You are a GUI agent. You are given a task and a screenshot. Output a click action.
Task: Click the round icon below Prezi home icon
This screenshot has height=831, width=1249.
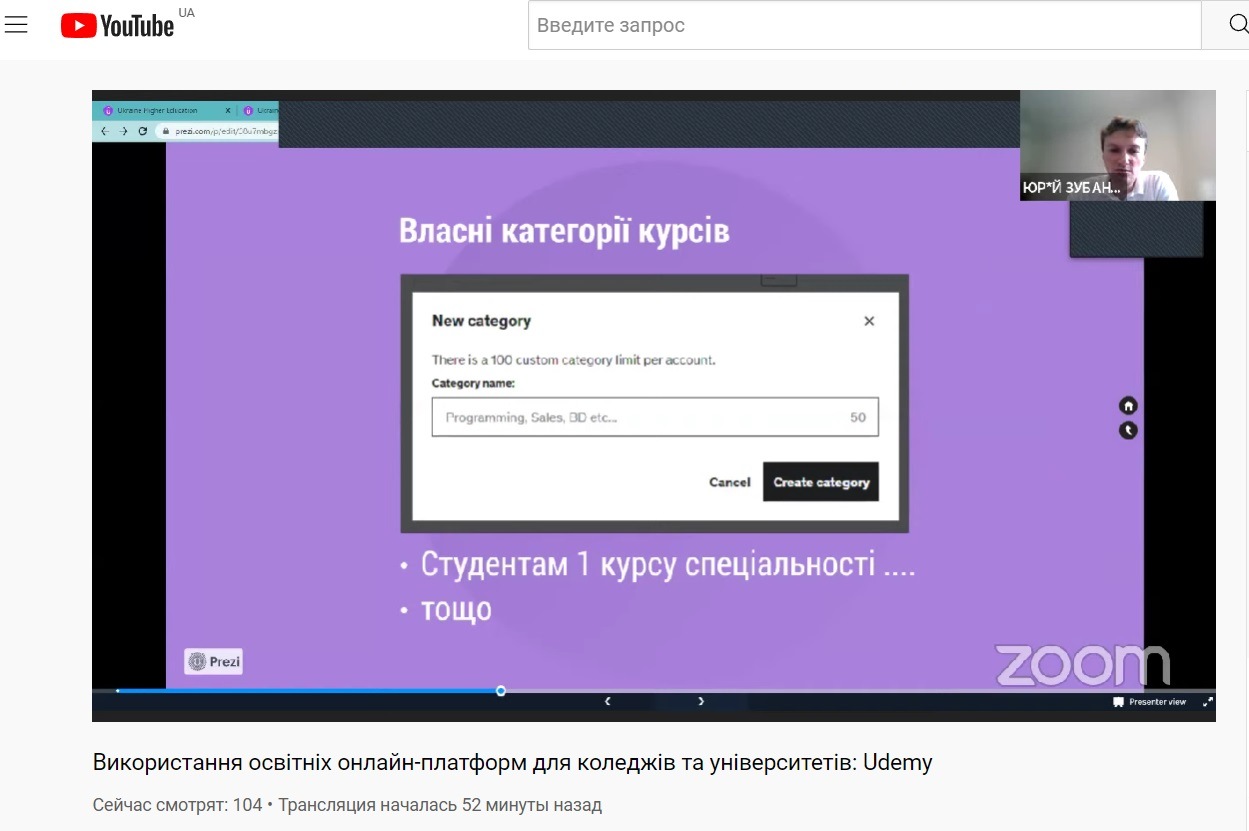pyautogui.click(x=1128, y=431)
